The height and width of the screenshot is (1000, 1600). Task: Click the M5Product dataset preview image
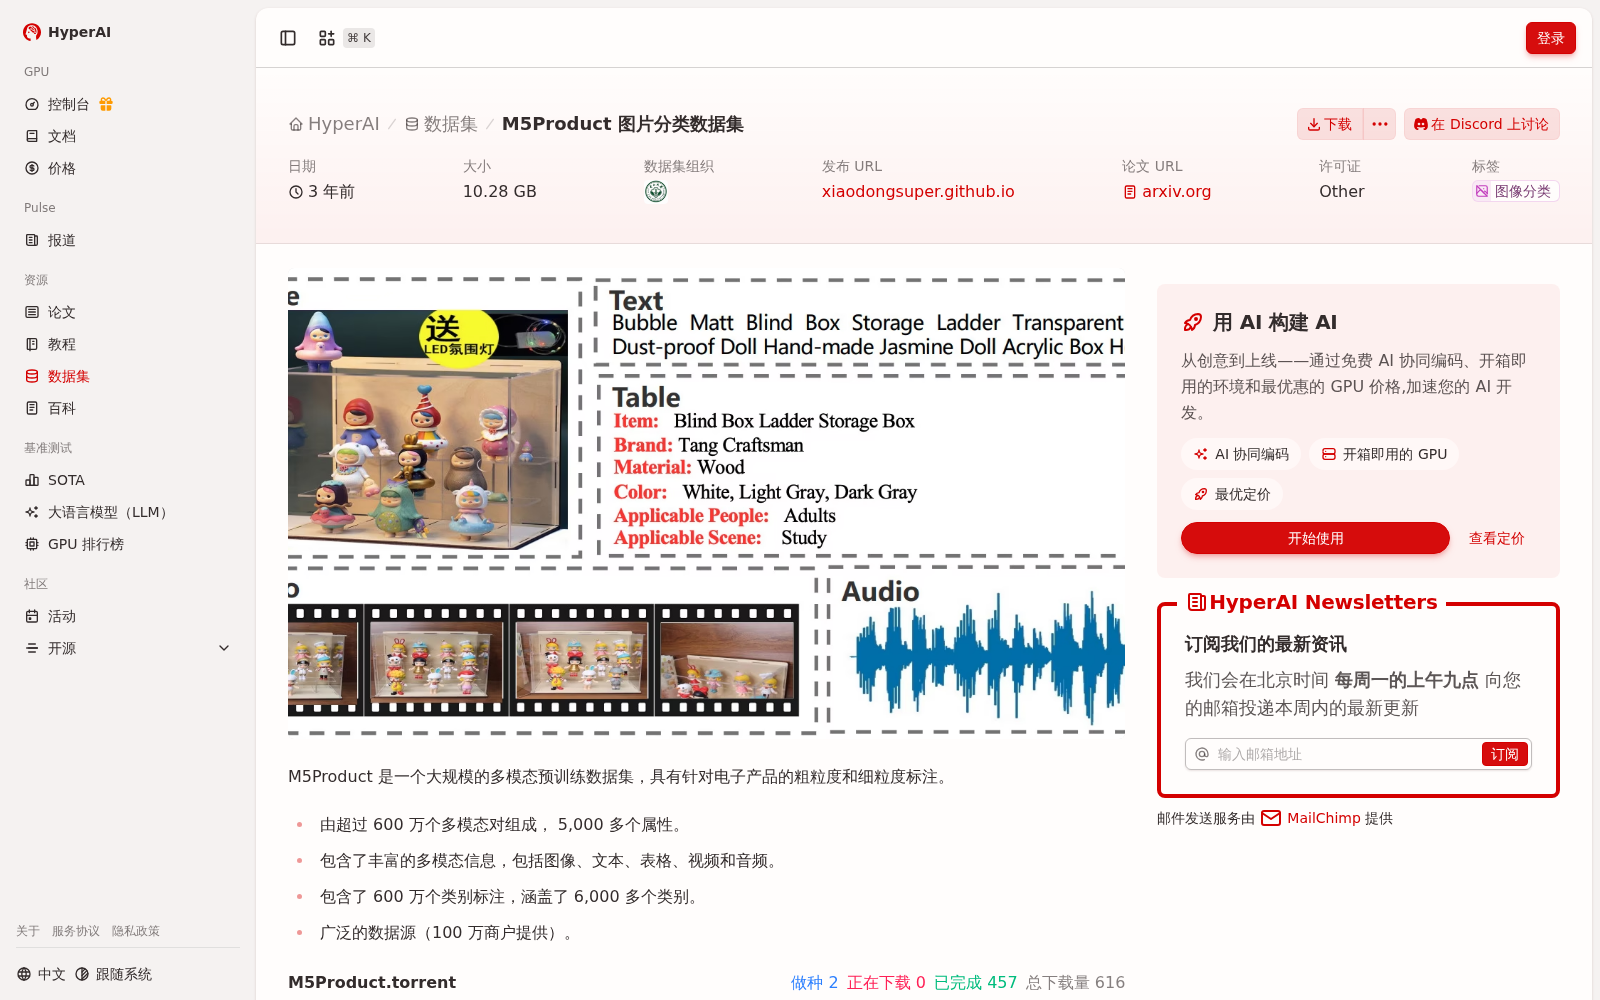[706, 507]
